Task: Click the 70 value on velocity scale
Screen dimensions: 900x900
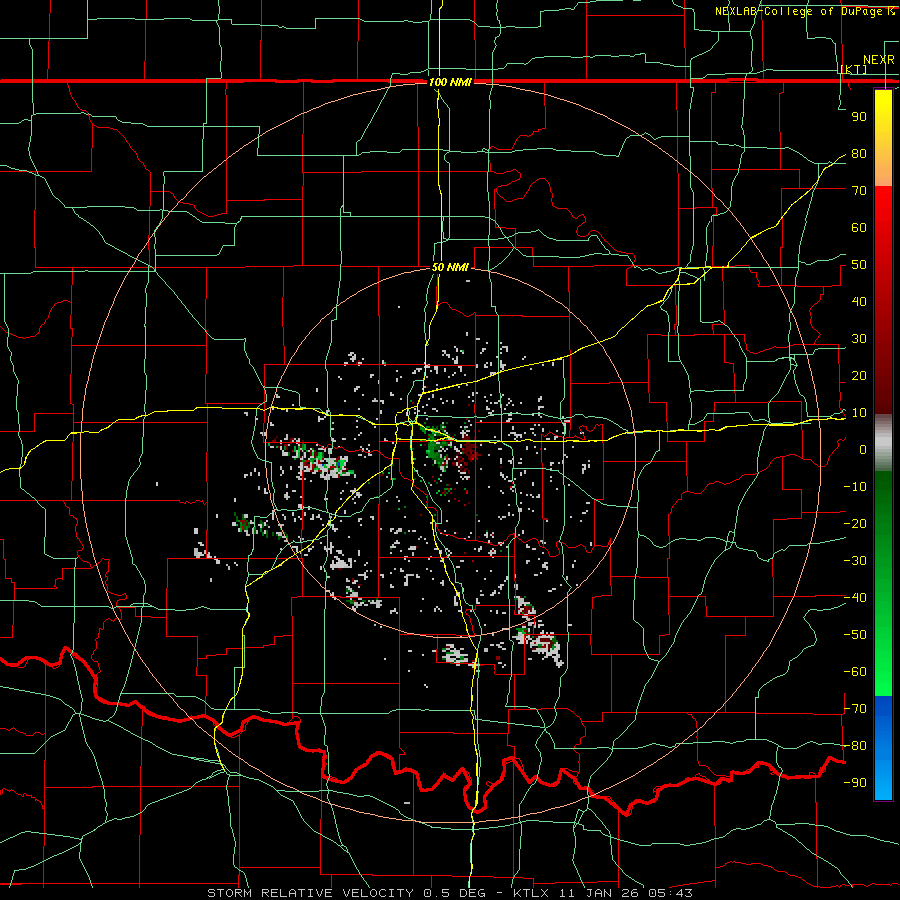Action: tap(859, 191)
